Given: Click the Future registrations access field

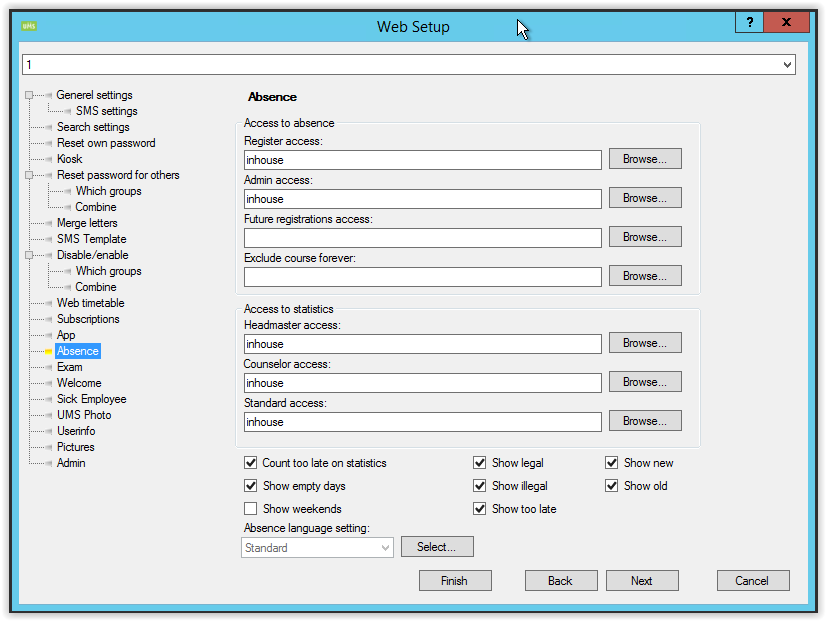Looking at the screenshot, I should [422, 238].
